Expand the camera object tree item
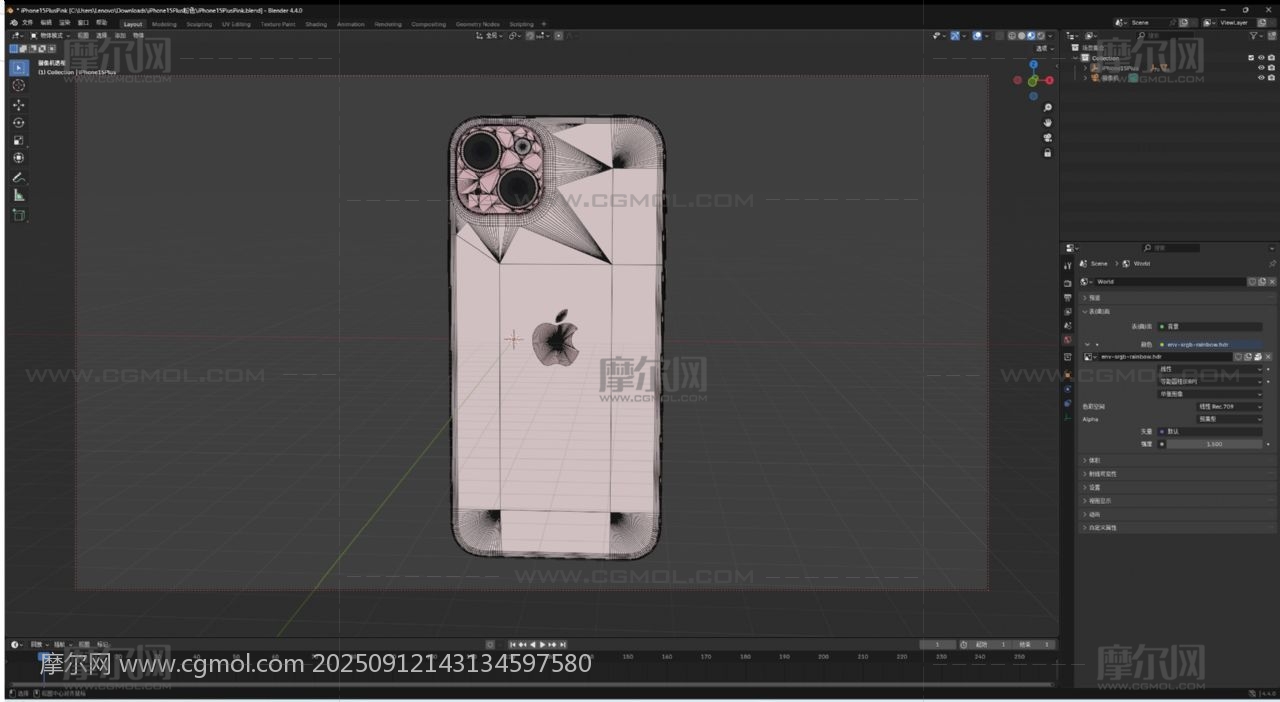1280x702 pixels. [x=1085, y=78]
